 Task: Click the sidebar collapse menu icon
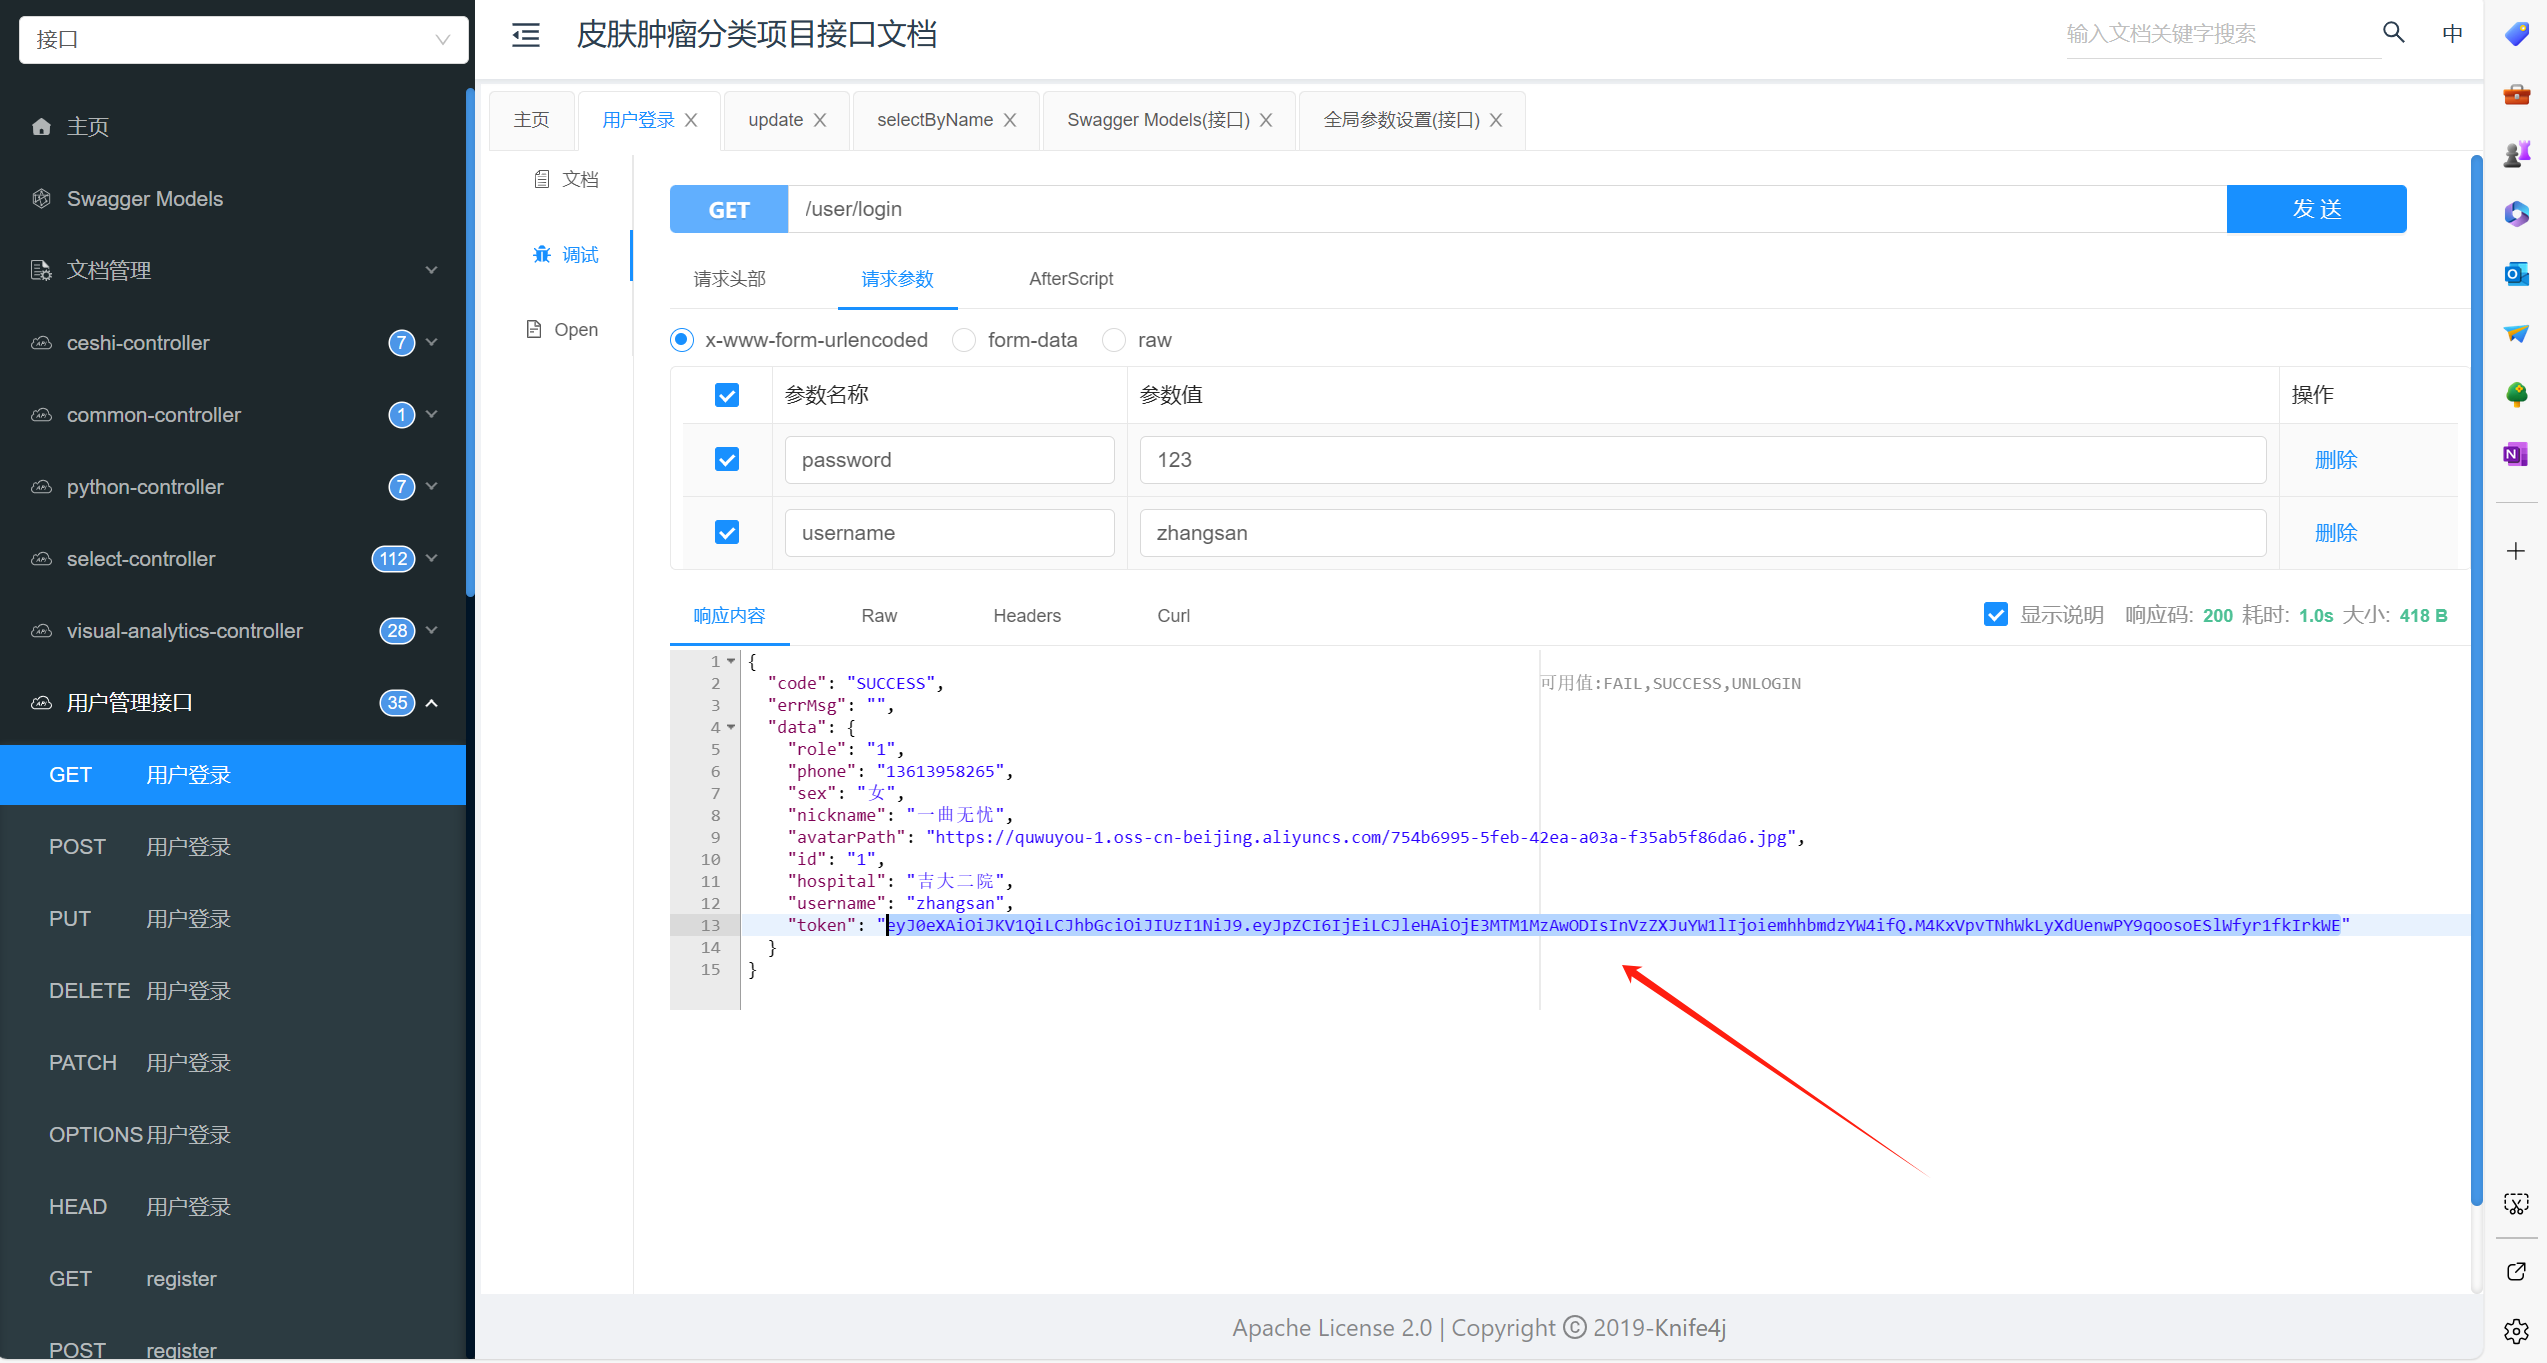tap(526, 35)
